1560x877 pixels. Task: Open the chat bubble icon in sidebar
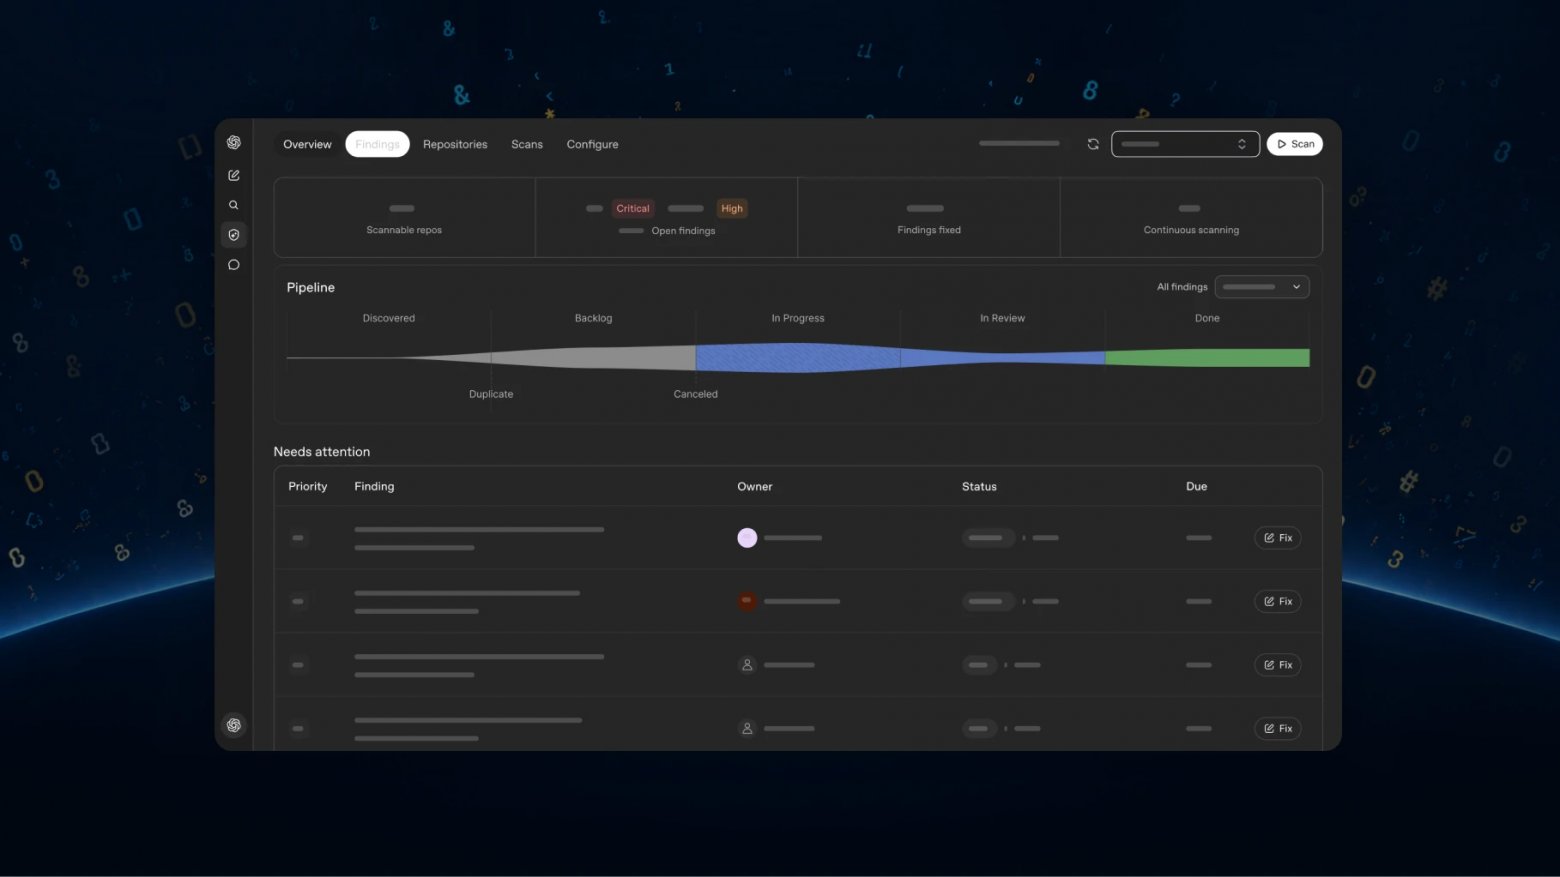pos(234,265)
